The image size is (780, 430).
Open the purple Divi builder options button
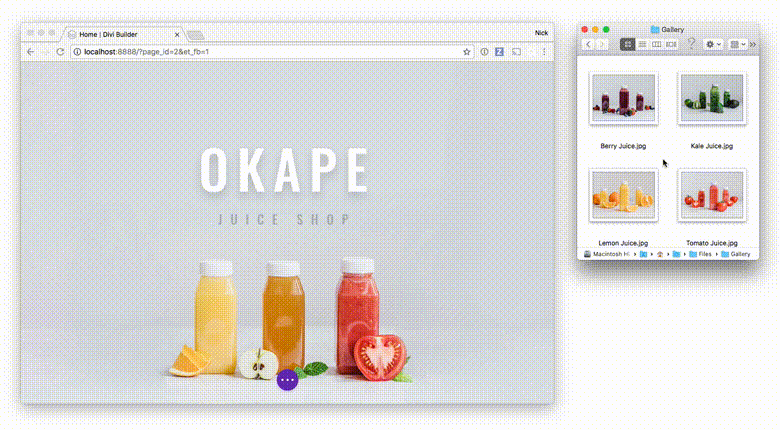[x=287, y=380]
